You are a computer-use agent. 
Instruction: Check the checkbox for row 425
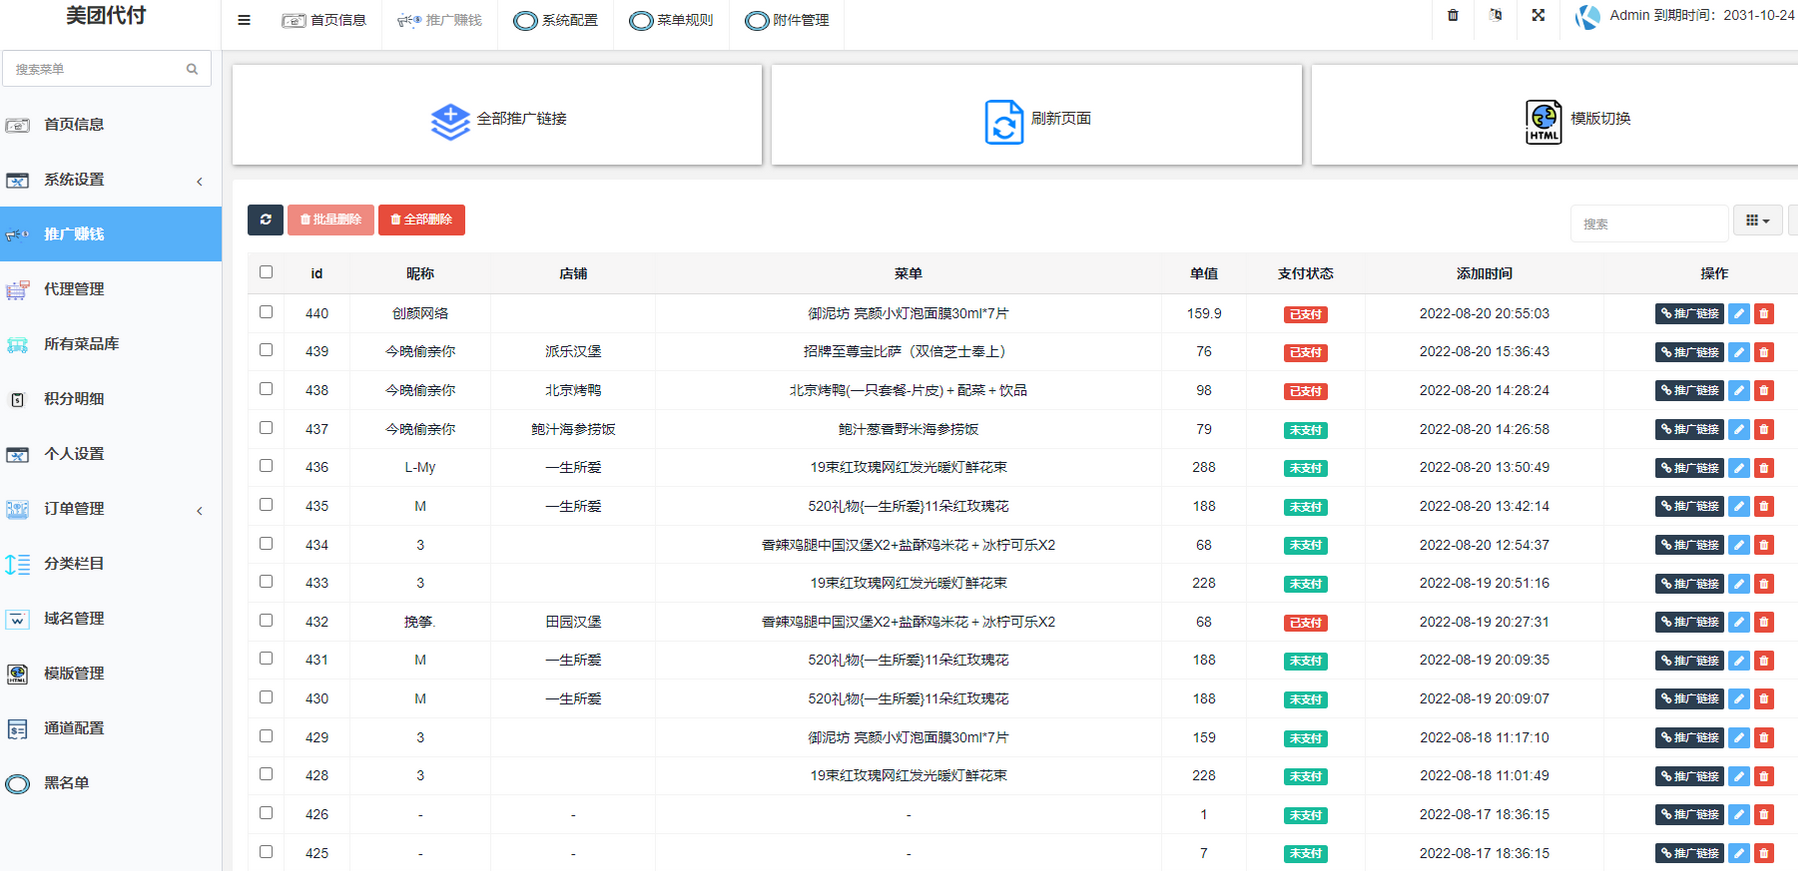[x=266, y=851]
